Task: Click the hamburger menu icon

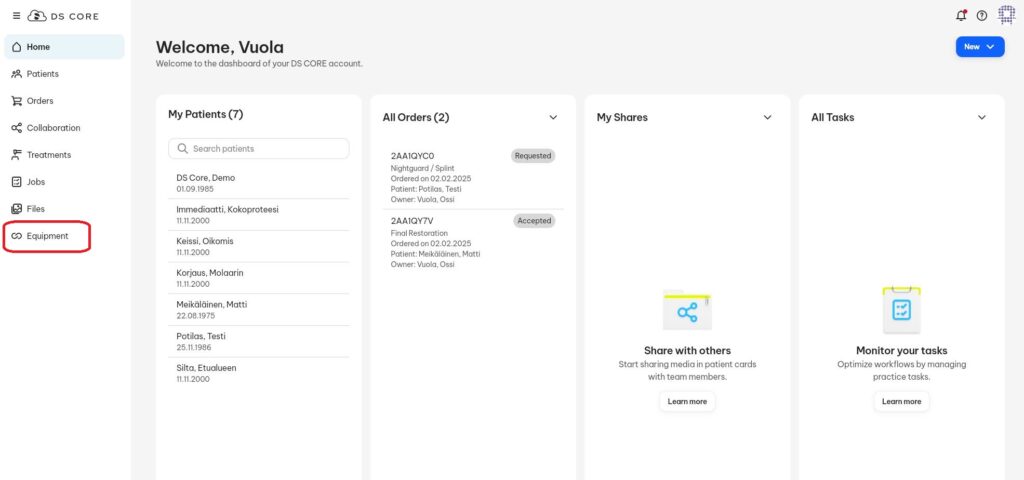Action: [x=16, y=16]
